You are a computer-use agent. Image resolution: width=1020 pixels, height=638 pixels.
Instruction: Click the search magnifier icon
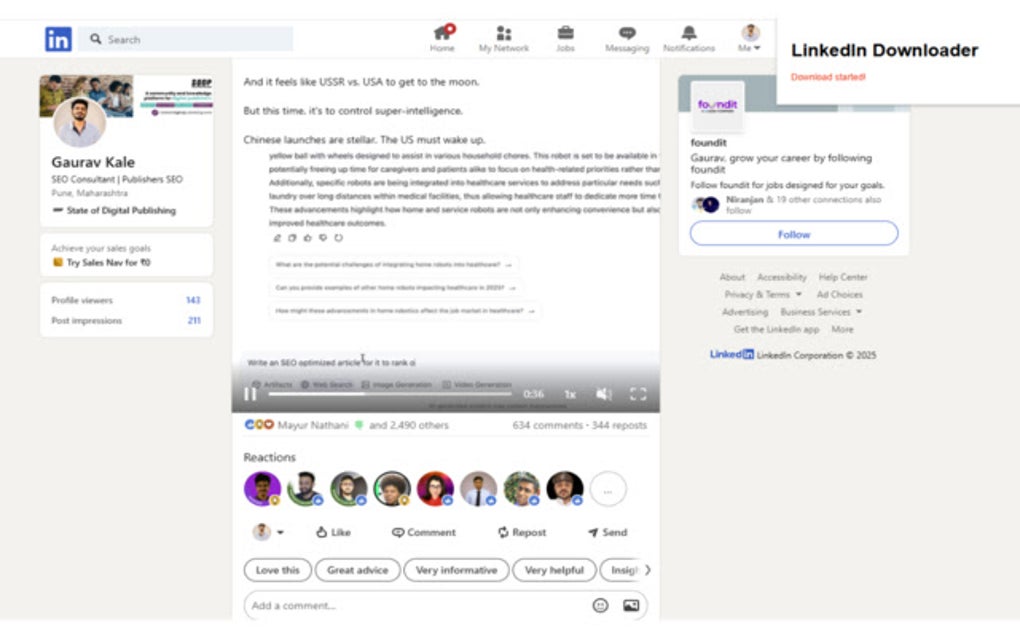[x=95, y=38]
